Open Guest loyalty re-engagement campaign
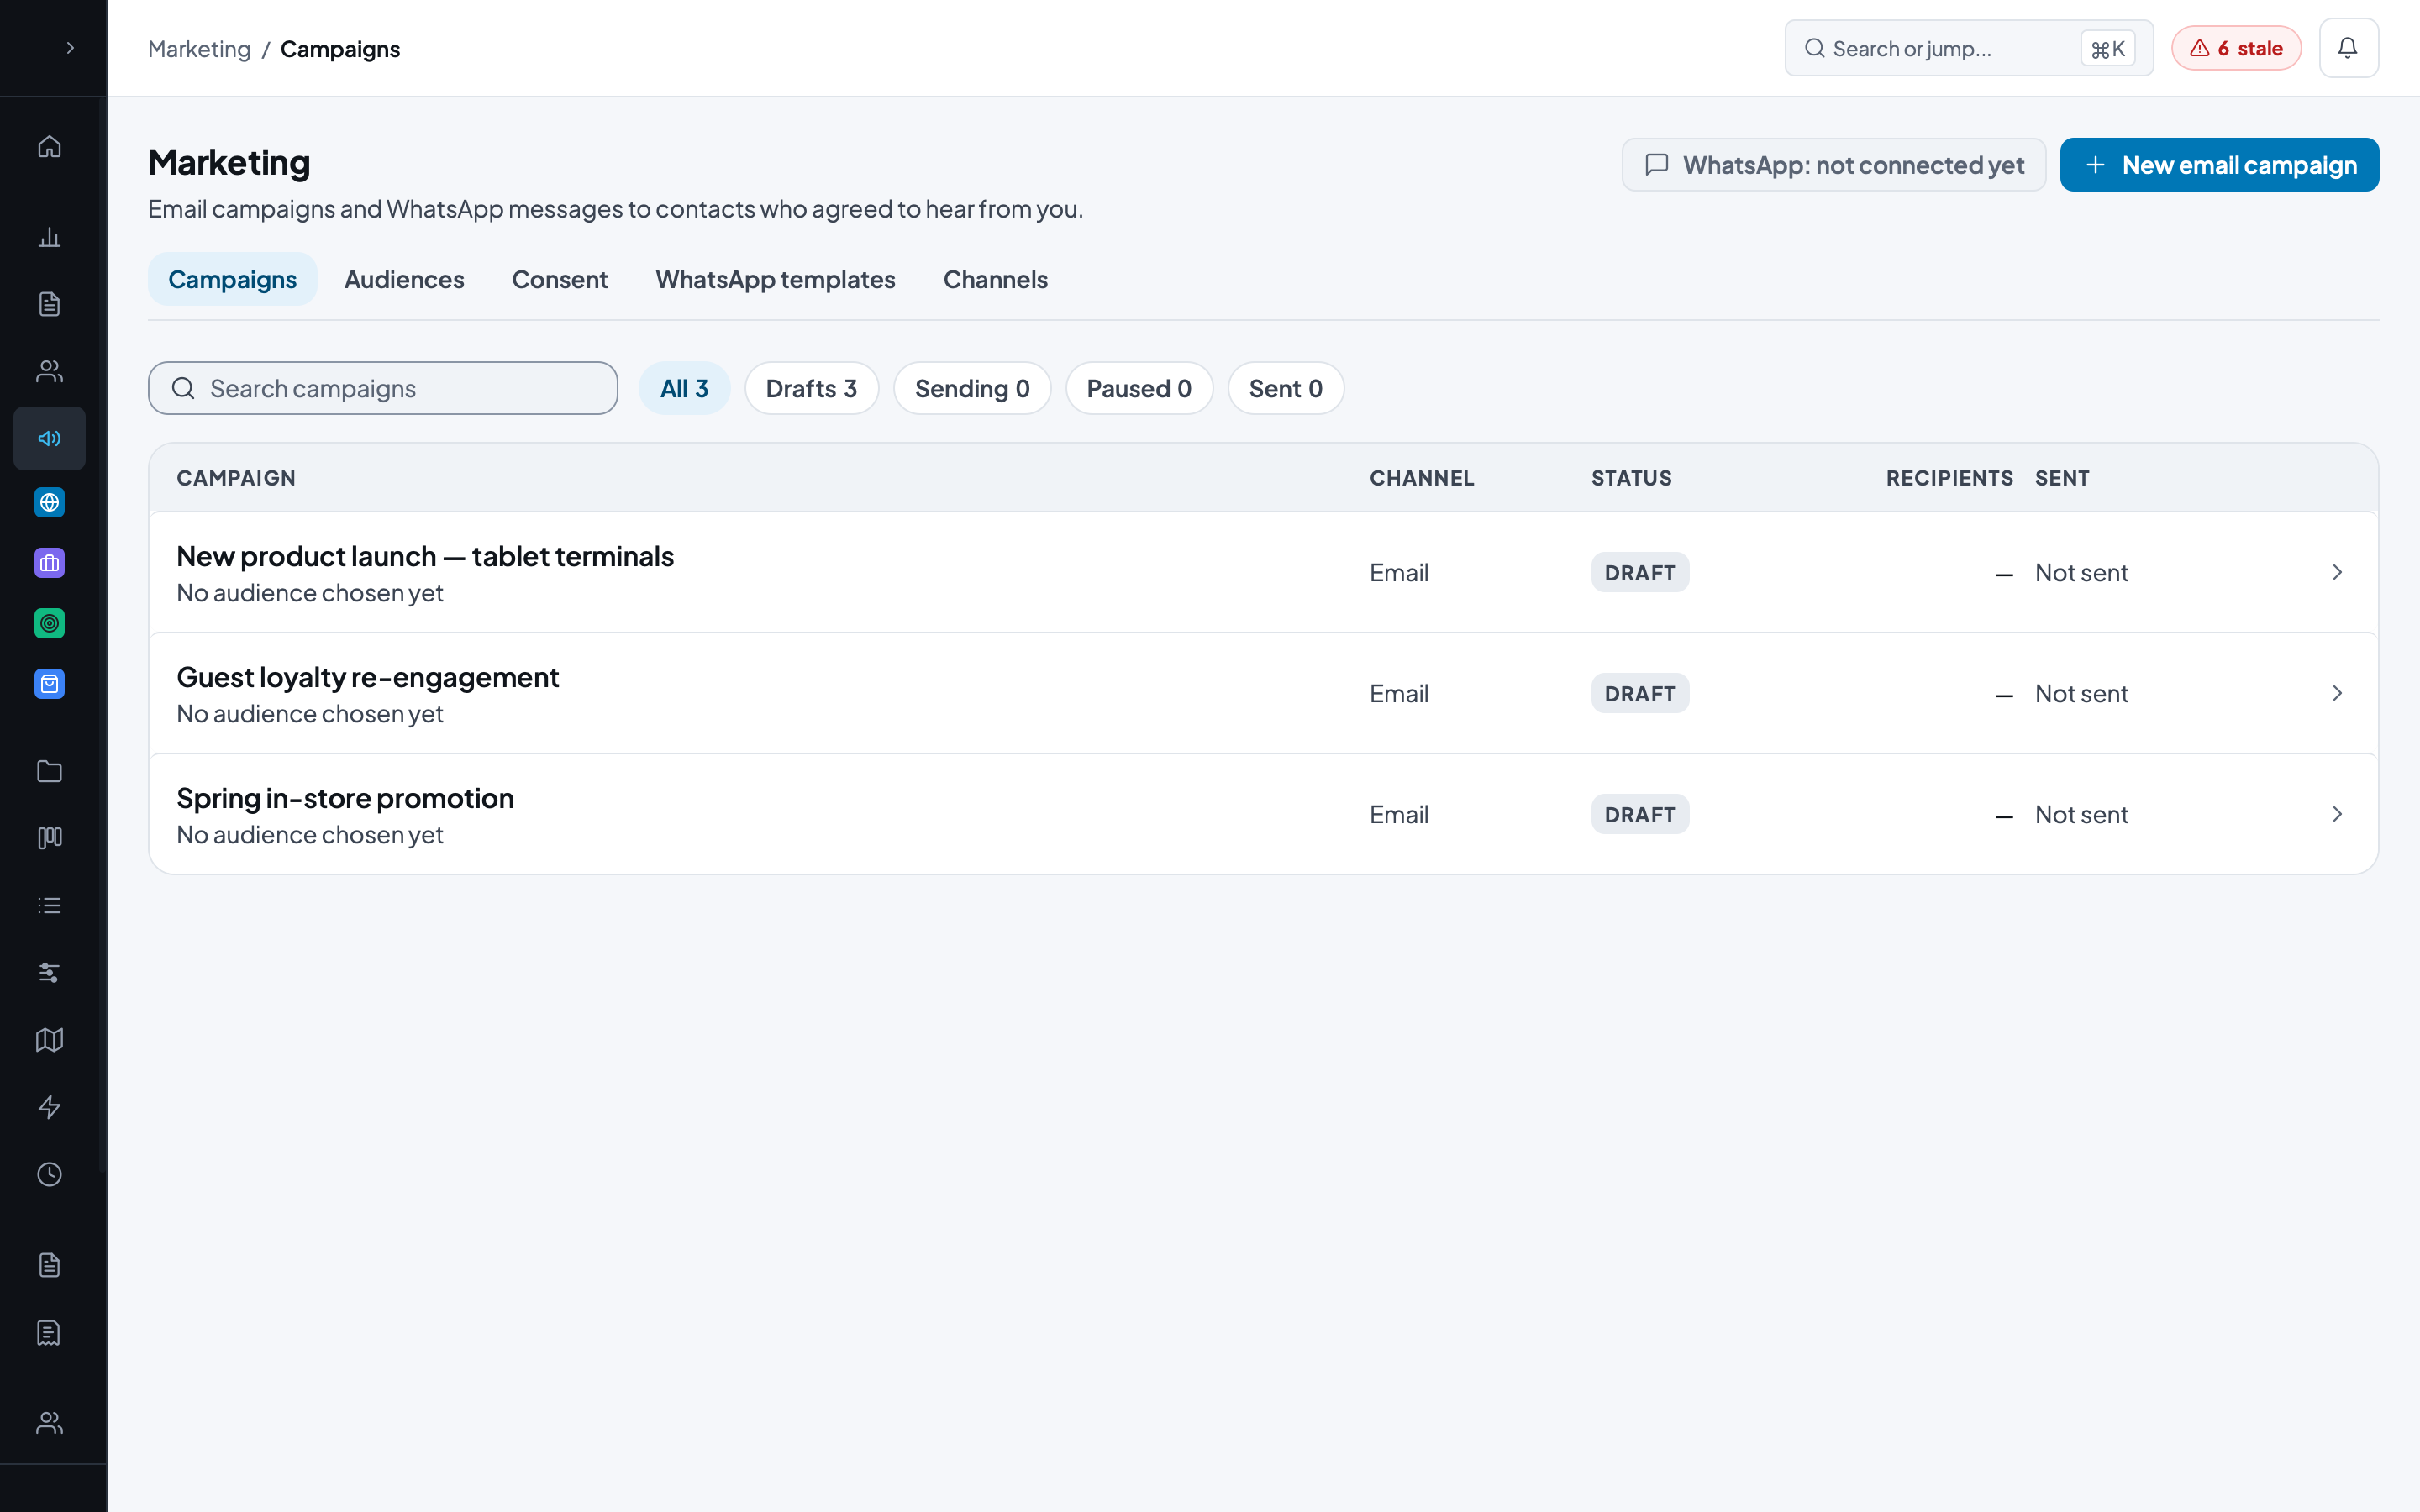The height and width of the screenshot is (1512, 2420). pos(1263,693)
